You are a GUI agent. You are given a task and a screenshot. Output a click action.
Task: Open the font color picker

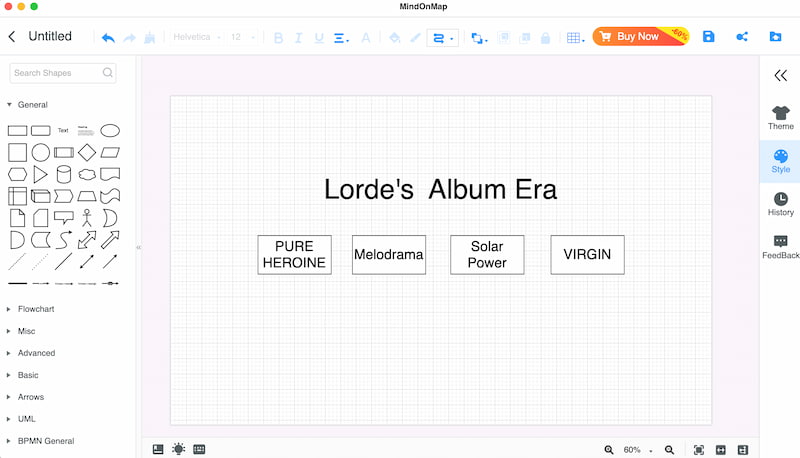tap(366, 37)
